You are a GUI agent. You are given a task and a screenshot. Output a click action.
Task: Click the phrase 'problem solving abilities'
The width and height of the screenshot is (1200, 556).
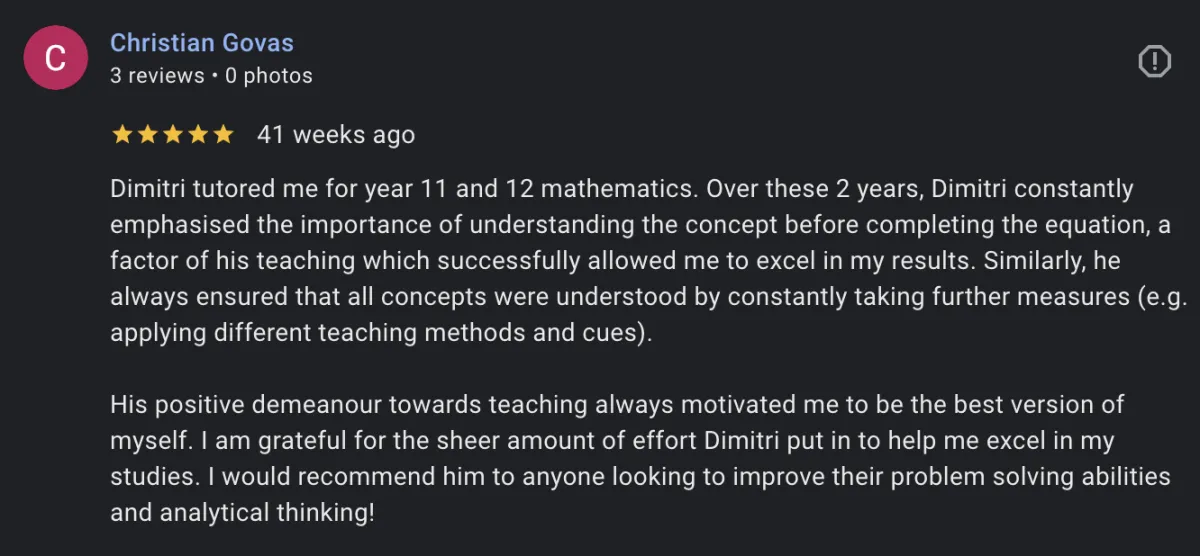(x=1028, y=477)
